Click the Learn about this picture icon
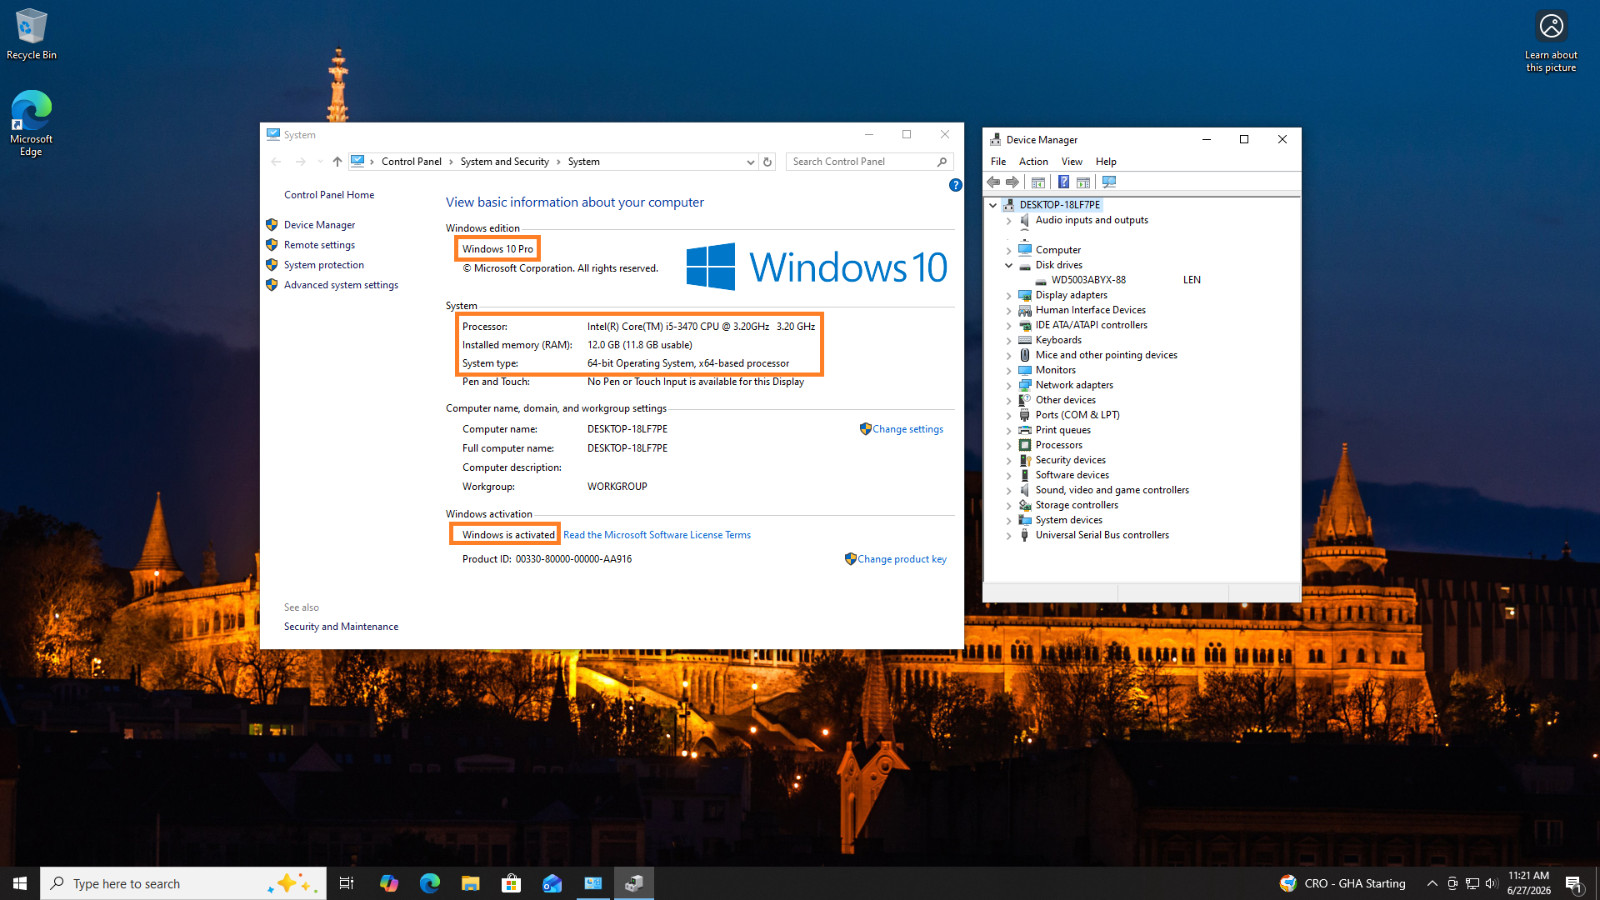The height and width of the screenshot is (900, 1600). (x=1551, y=42)
